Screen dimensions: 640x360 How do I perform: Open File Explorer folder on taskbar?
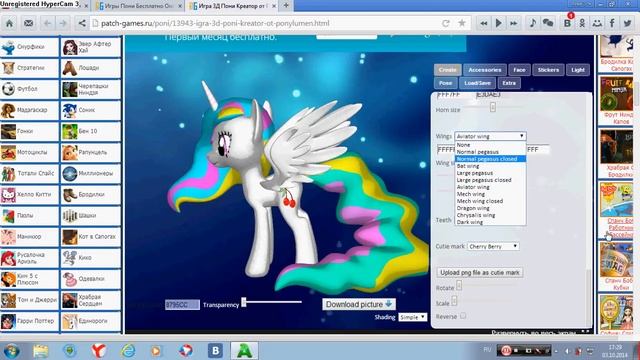pyautogui.click(x=40, y=351)
